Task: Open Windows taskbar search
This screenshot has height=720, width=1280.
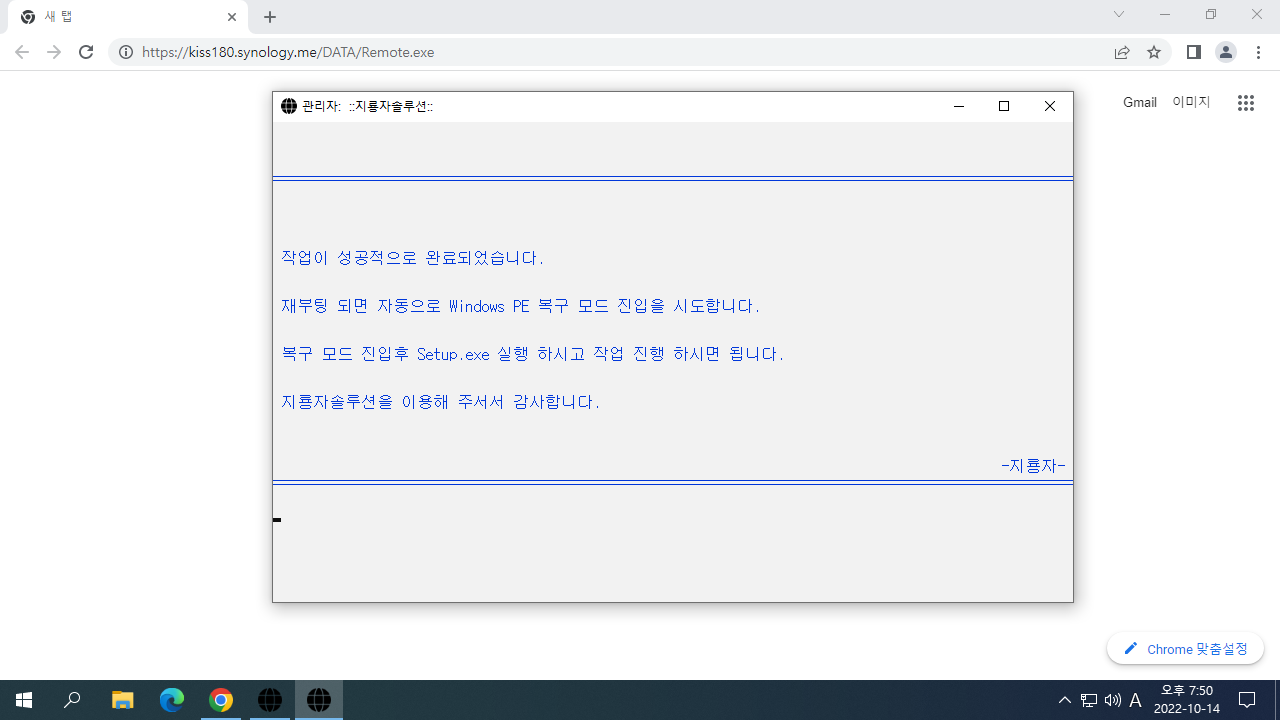Action: point(72,700)
